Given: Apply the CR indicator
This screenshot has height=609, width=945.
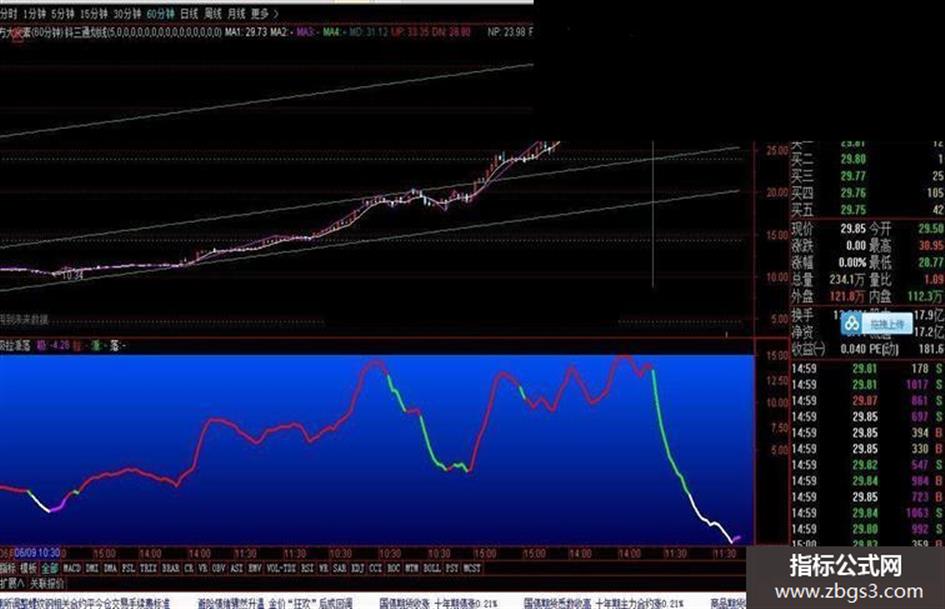Looking at the screenshot, I should [x=189, y=568].
